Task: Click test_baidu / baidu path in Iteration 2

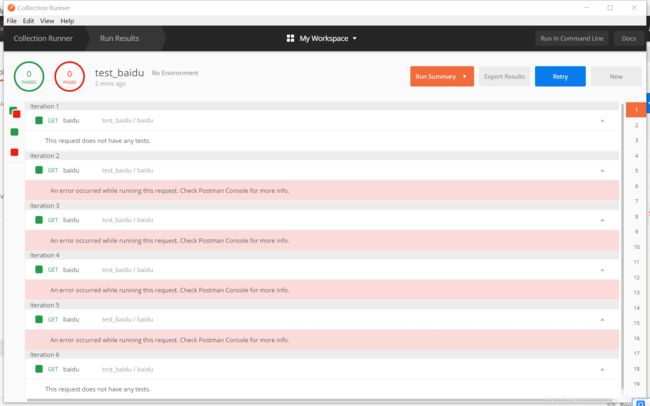Action: pos(127,170)
